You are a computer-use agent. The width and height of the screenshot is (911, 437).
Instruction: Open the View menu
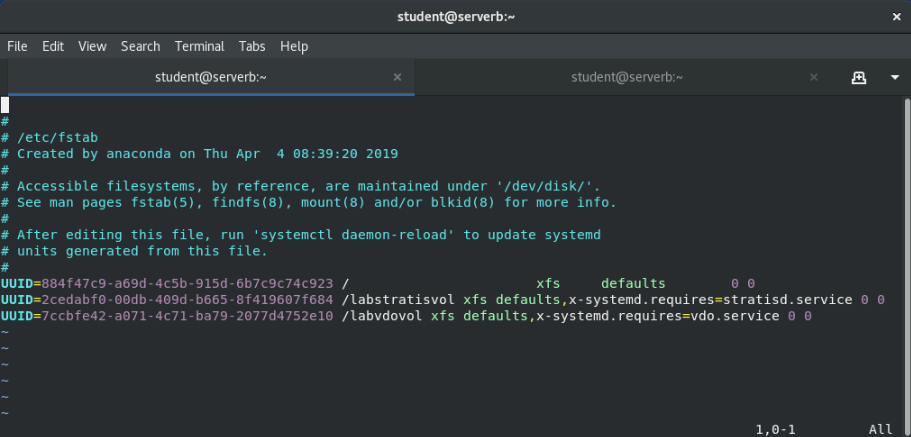pyautogui.click(x=92, y=46)
